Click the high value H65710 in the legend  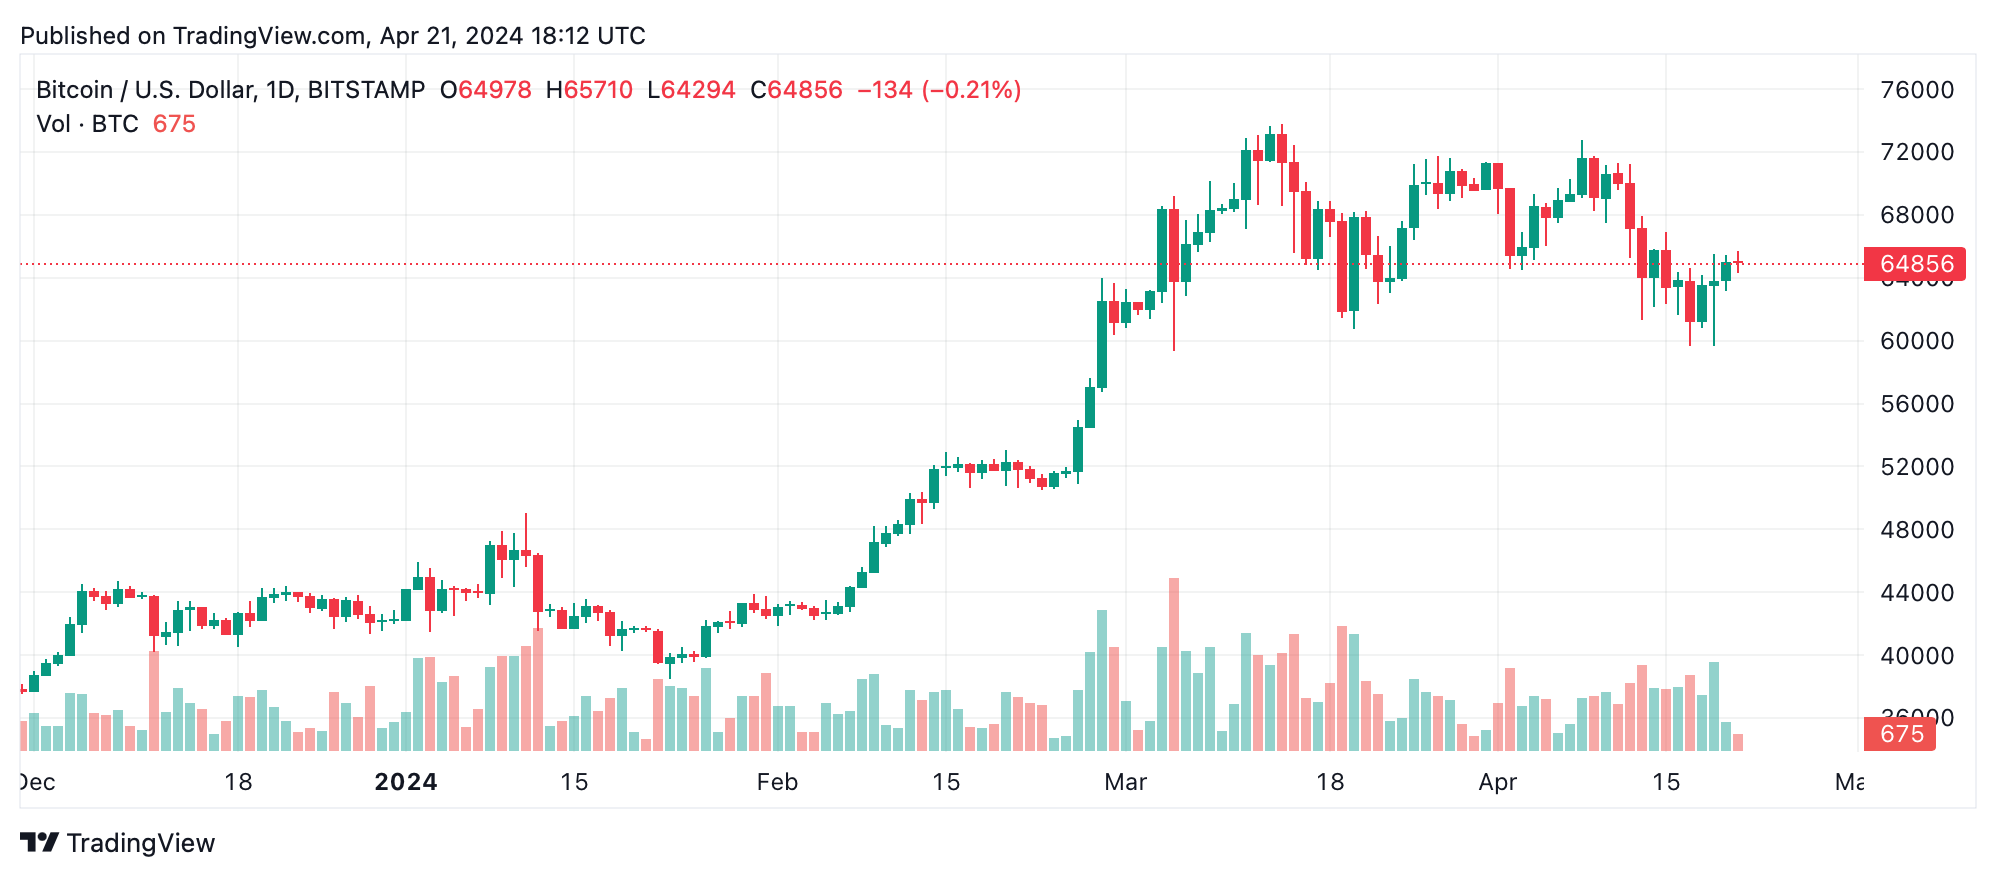tap(589, 90)
